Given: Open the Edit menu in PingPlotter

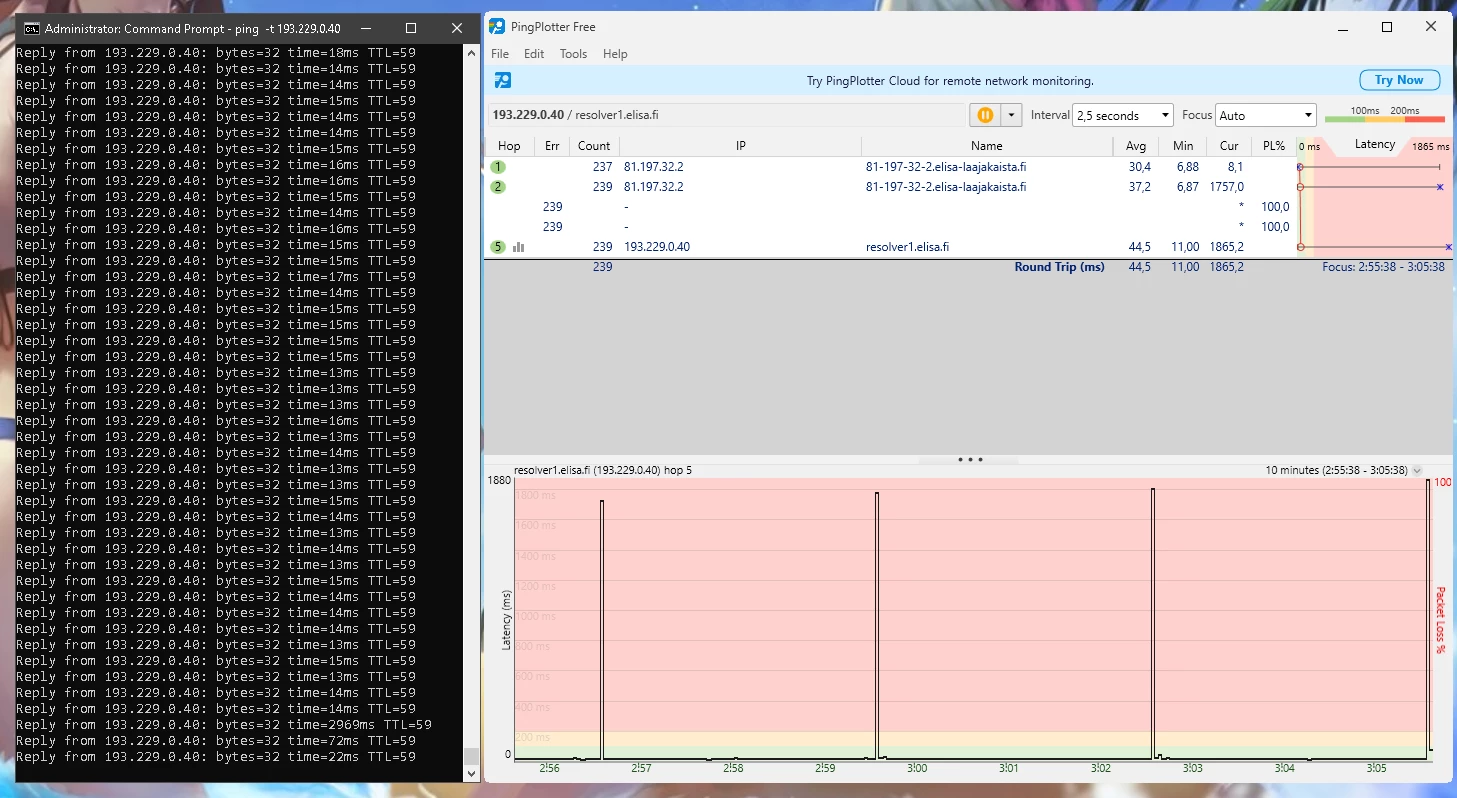Looking at the screenshot, I should [534, 54].
